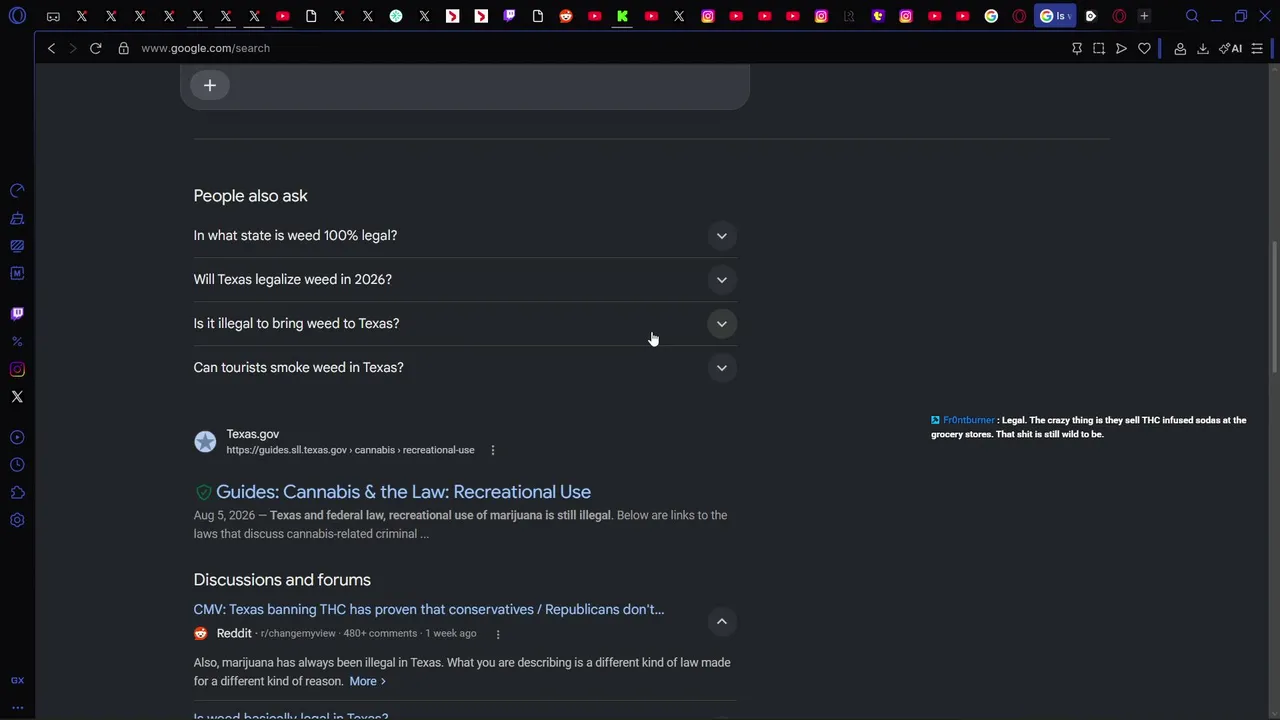Open Extensions cube icon in sidebar
1280x720 pixels.
point(17,493)
